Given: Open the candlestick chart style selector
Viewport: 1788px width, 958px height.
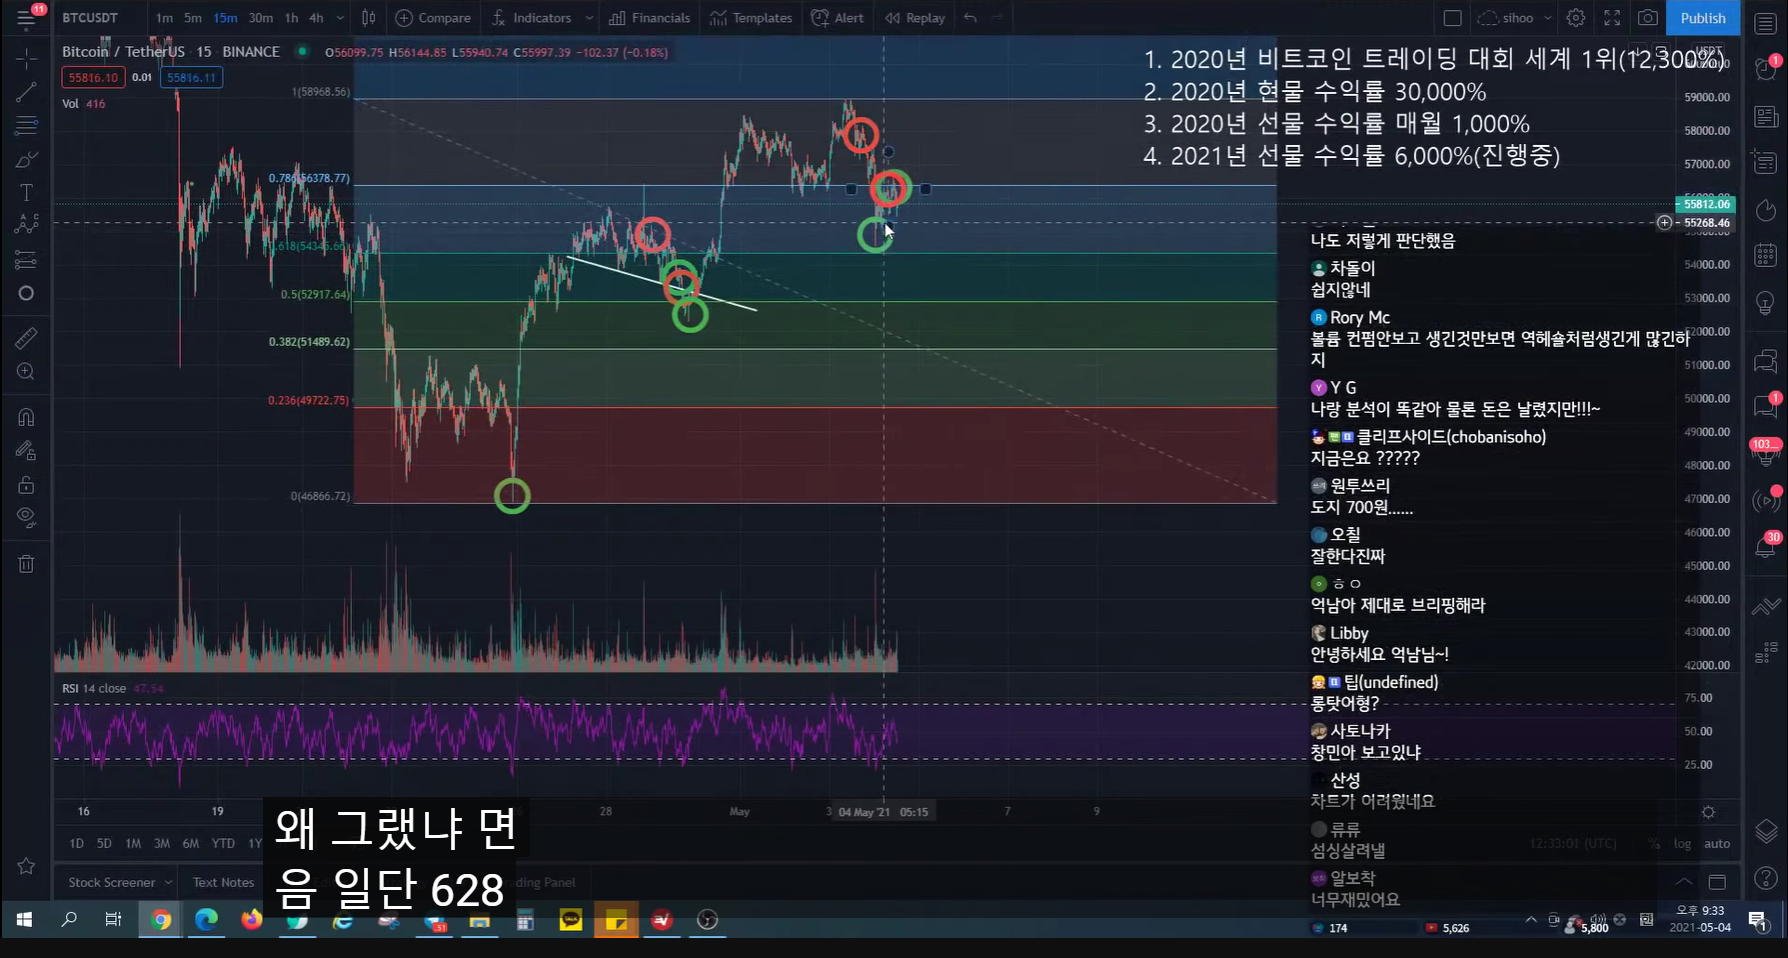Looking at the screenshot, I should click(x=369, y=18).
